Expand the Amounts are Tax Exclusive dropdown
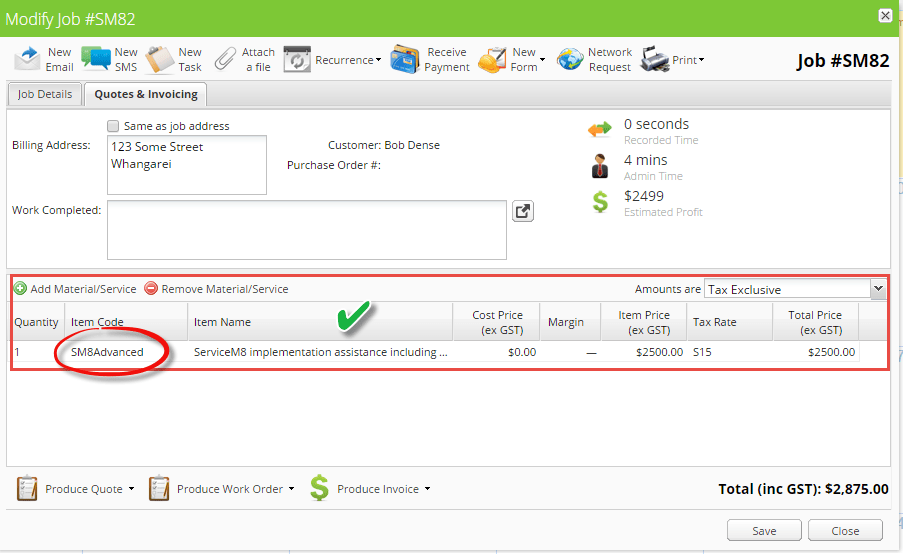Image resolution: width=903 pixels, height=554 pixels. point(878,289)
